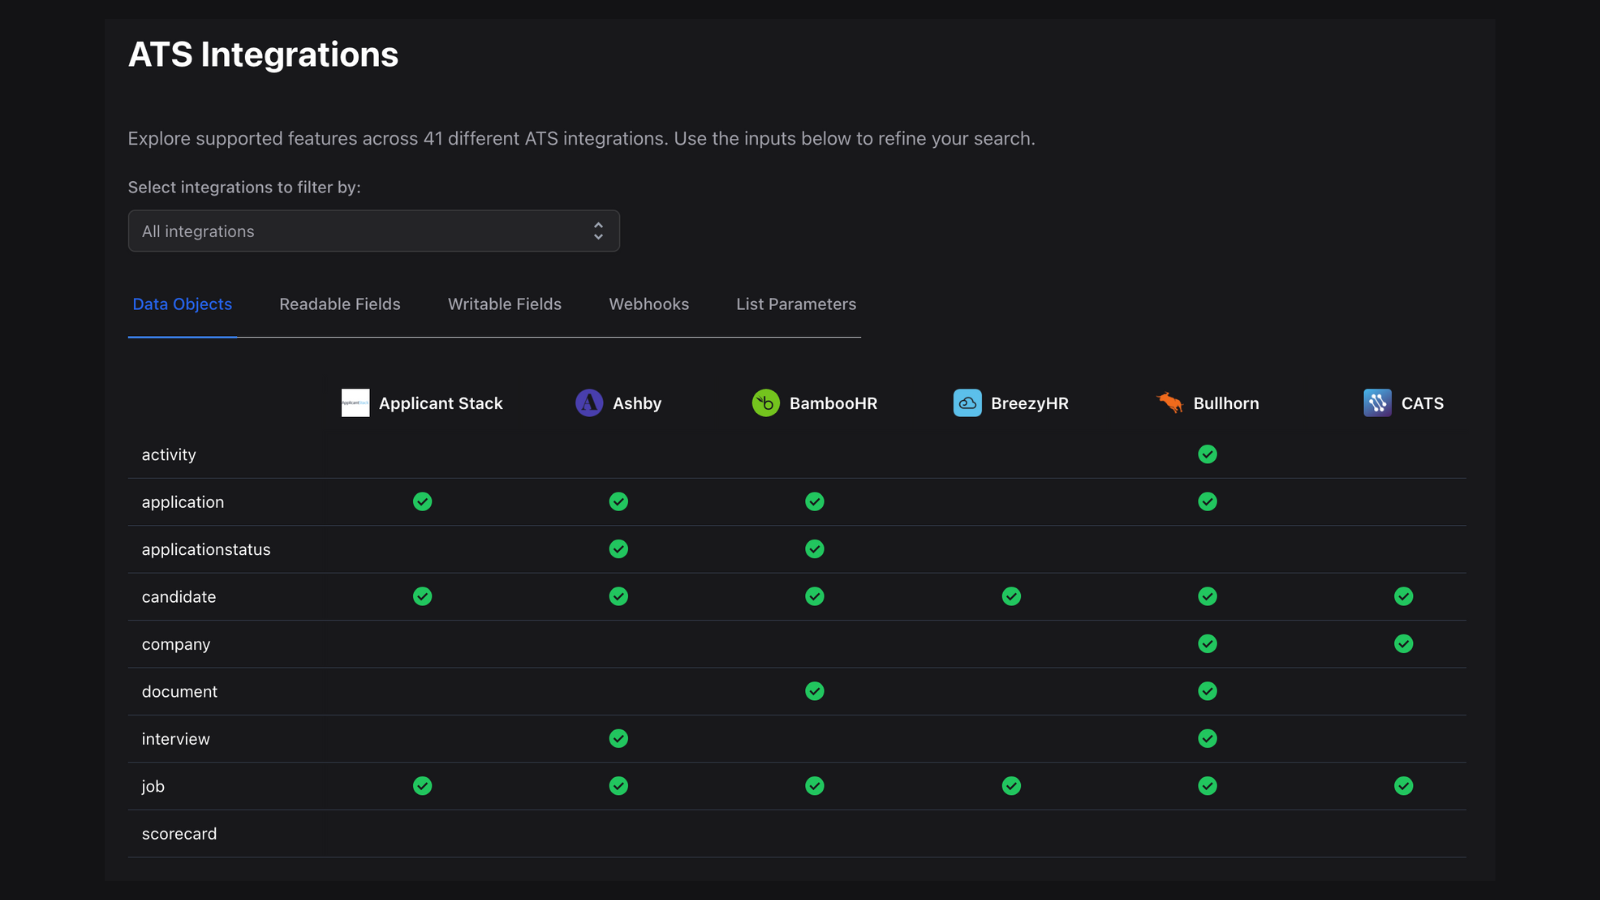Click the Applicant Stack logo icon
Viewport: 1600px width, 900px height.
click(354, 402)
